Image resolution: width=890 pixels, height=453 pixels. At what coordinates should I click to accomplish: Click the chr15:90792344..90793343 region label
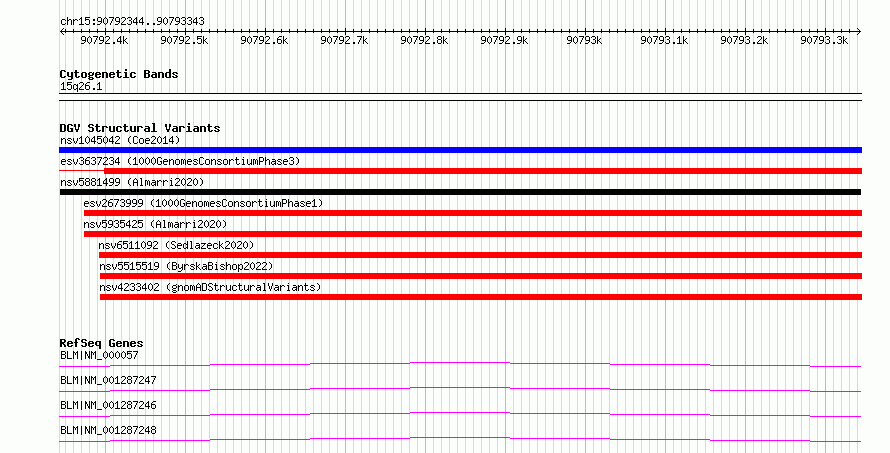tap(132, 22)
